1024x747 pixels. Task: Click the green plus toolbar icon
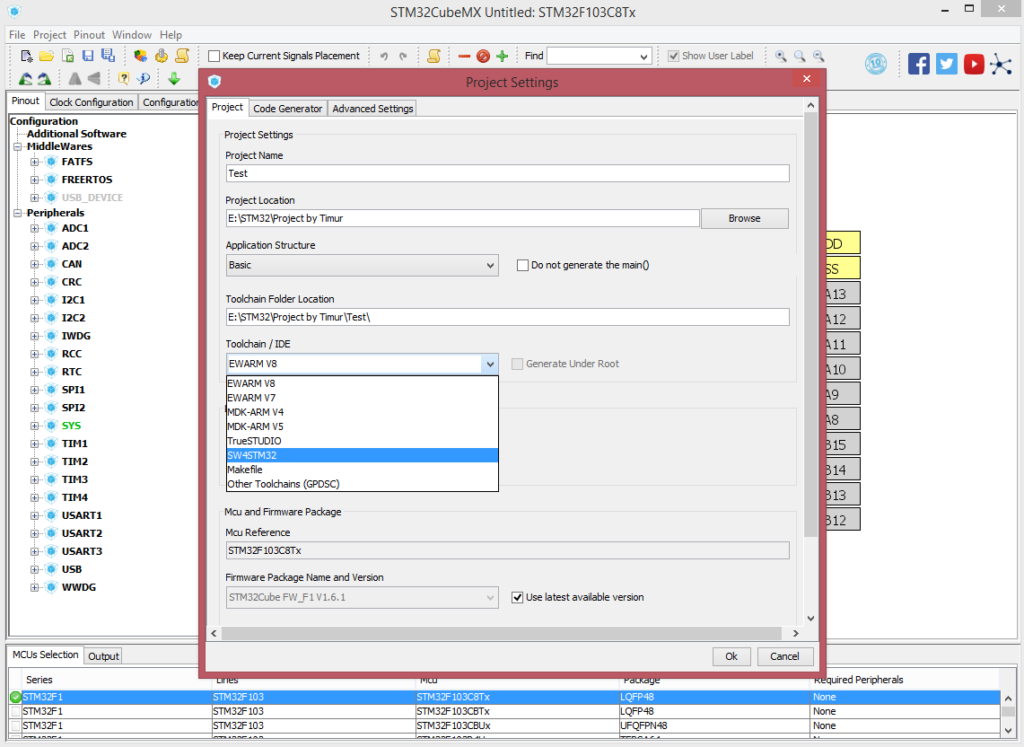tap(502, 56)
